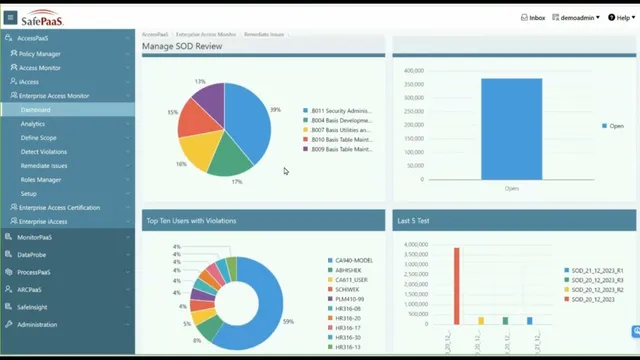This screenshot has width=640, height=360.
Task: Click the tall red SOD_20_12_2023 bar
Action: [456, 286]
